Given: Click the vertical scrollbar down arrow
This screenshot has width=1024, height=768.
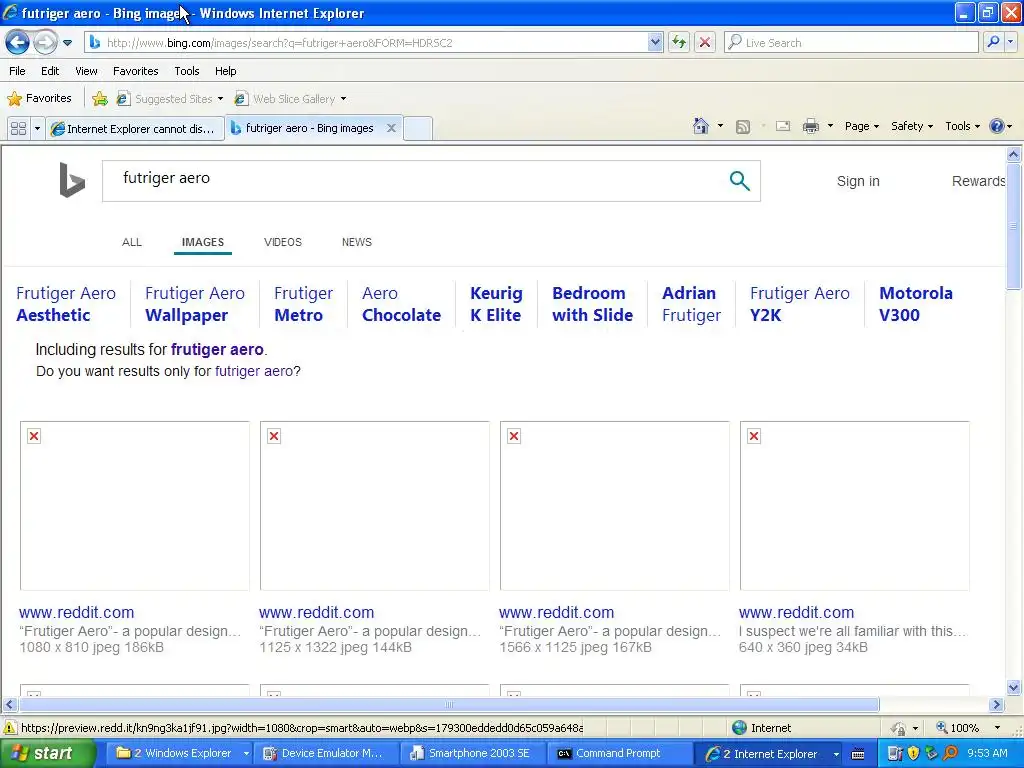Looking at the screenshot, I should (x=1014, y=687).
